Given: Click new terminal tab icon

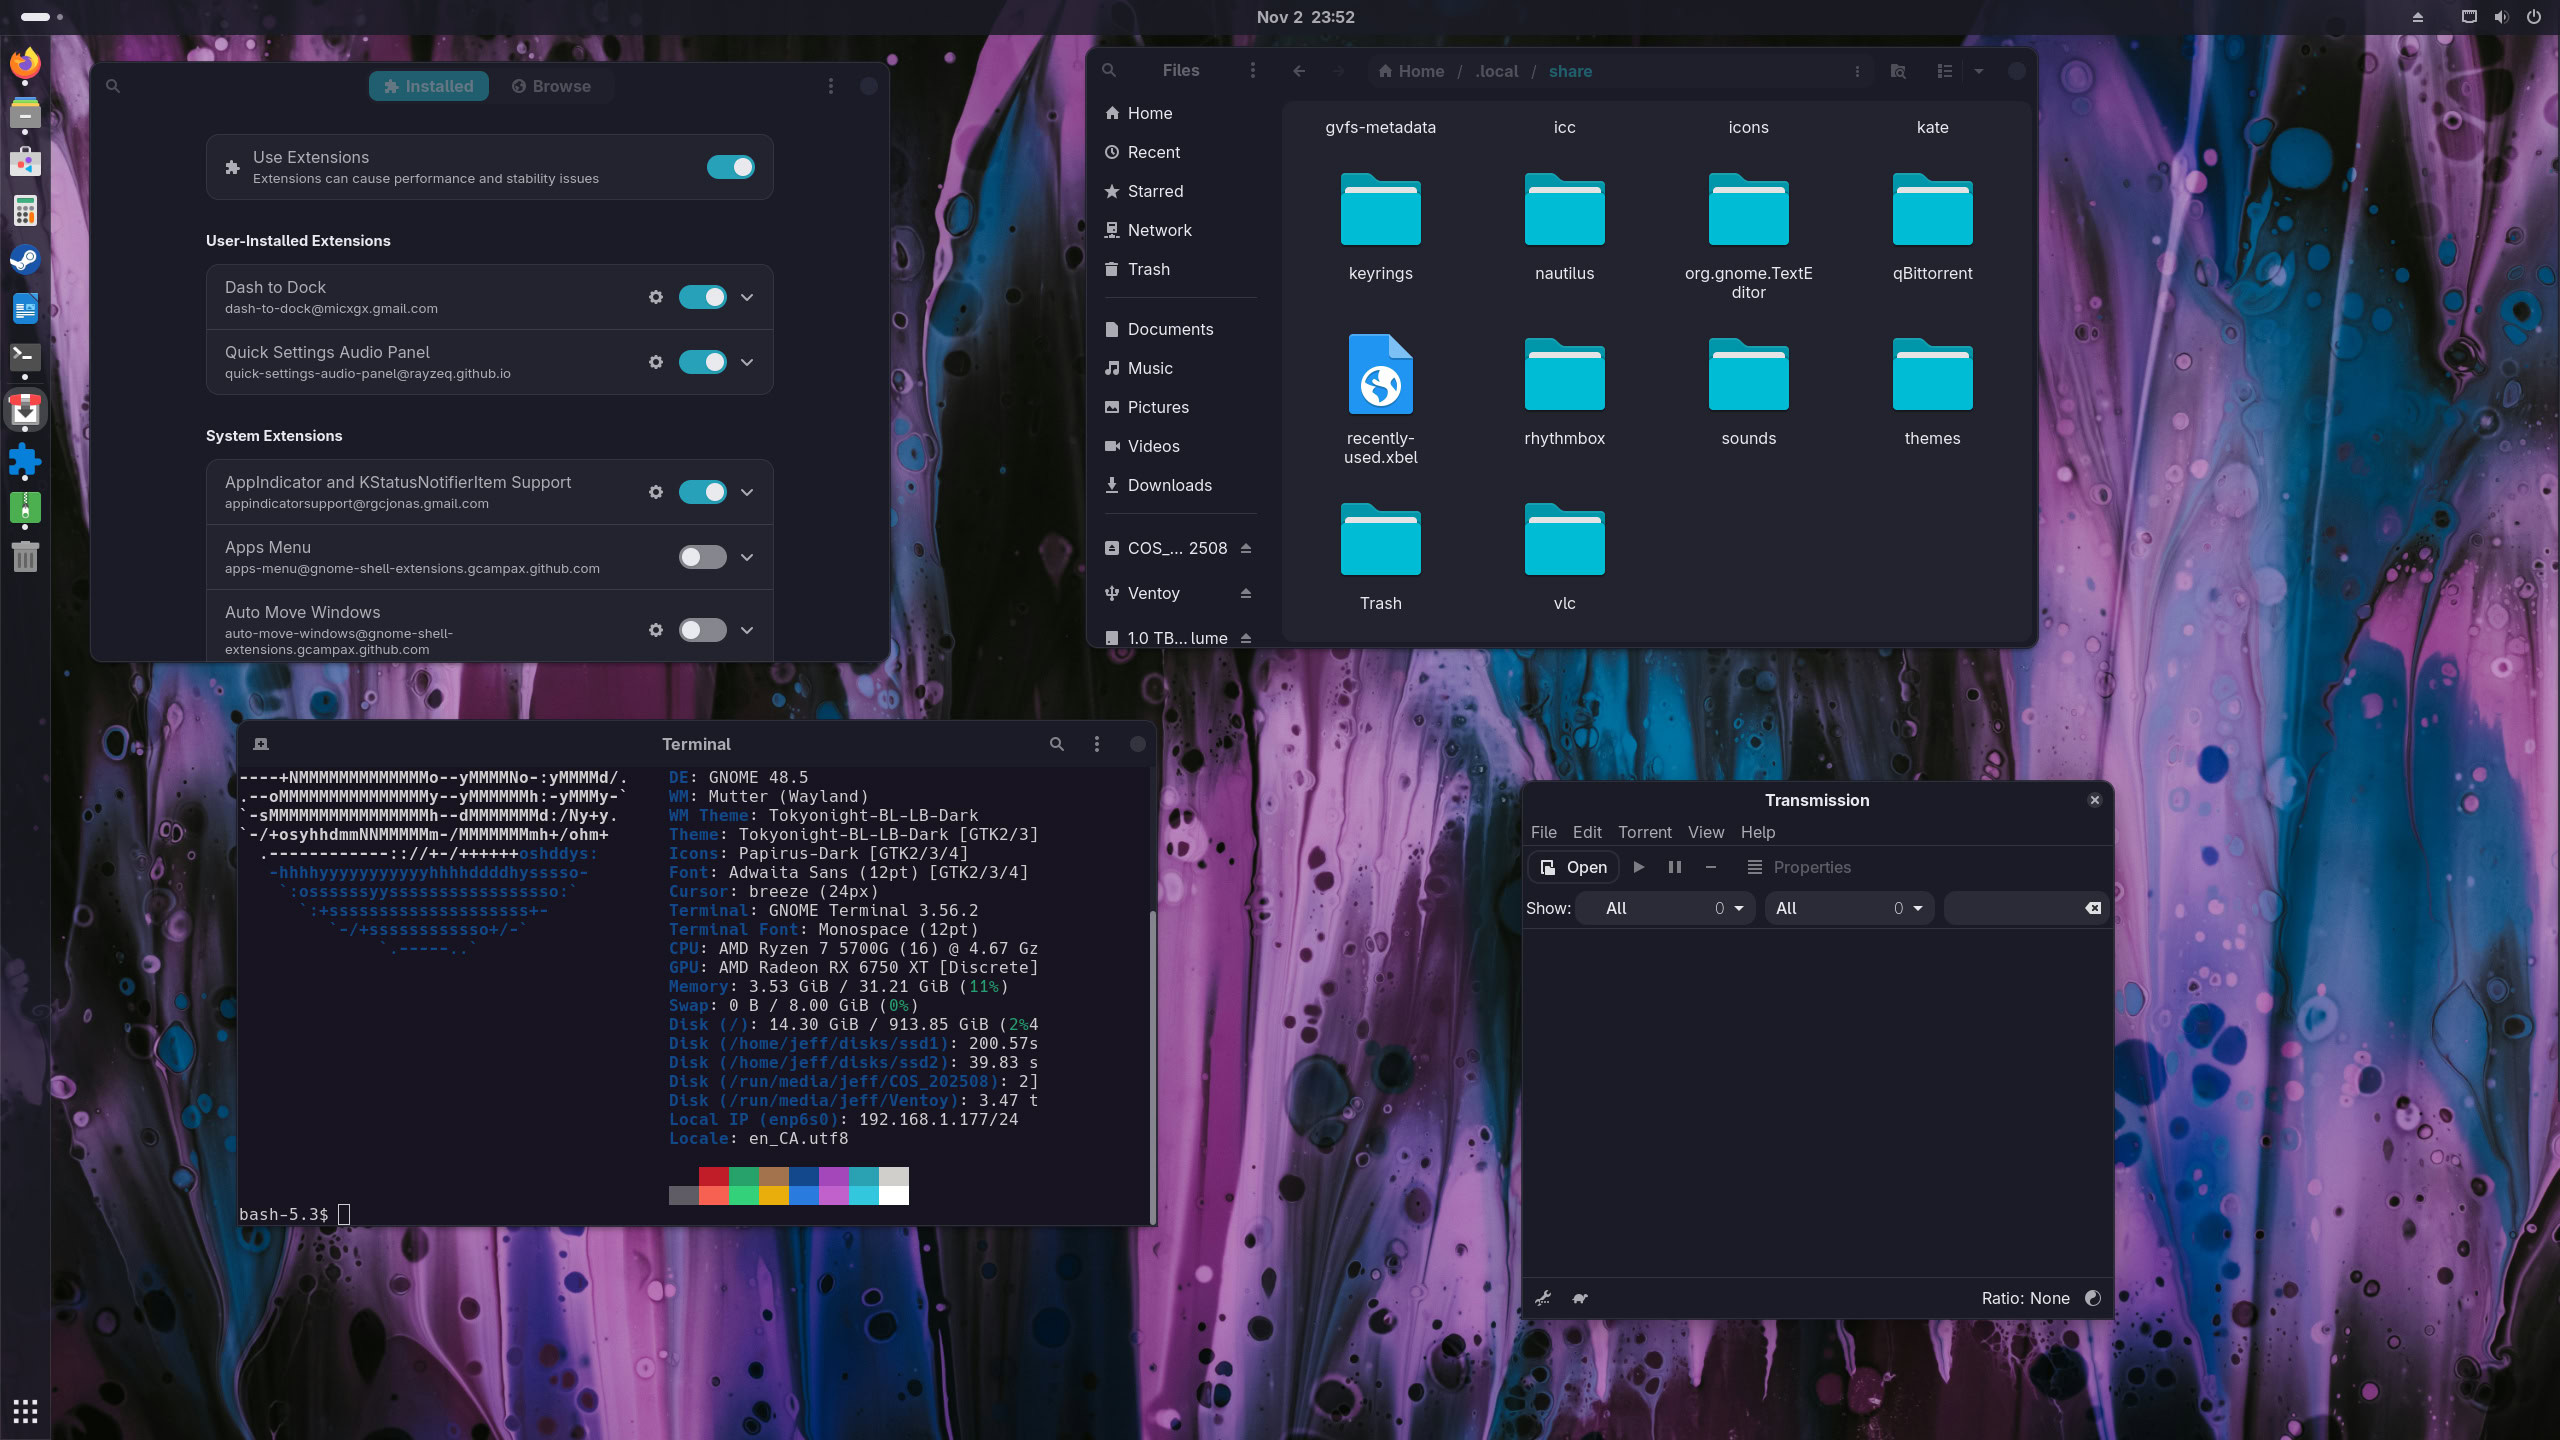Looking at the screenshot, I should (x=261, y=744).
